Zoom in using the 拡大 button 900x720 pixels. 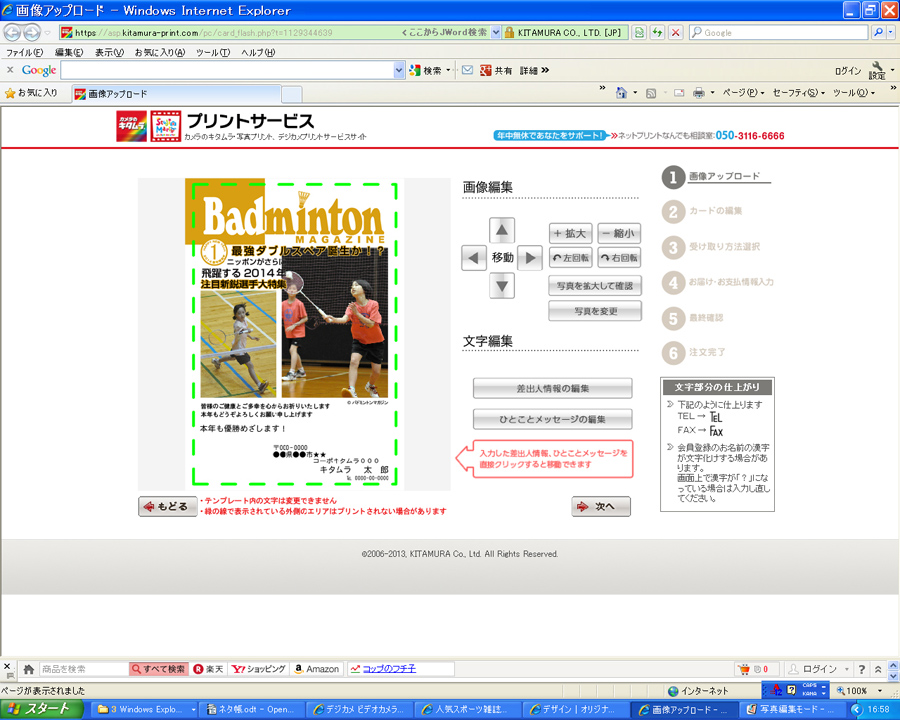tap(570, 233)
